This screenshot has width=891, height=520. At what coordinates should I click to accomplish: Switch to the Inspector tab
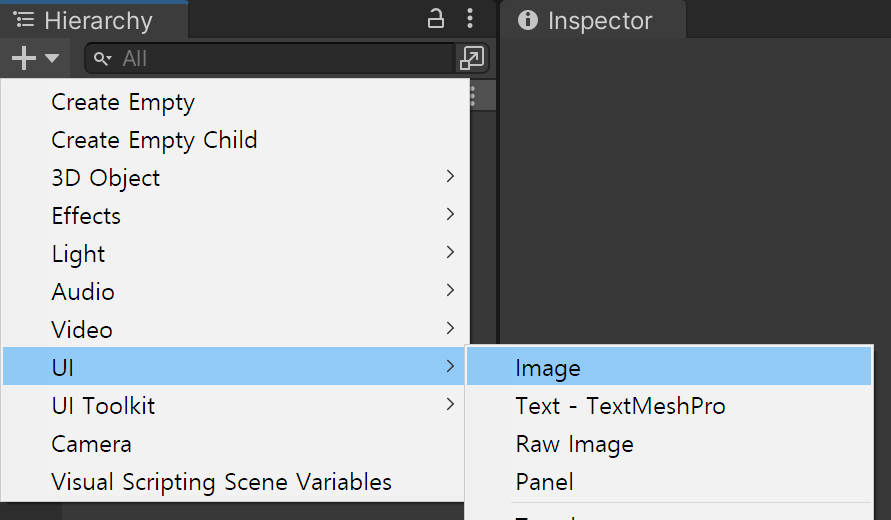click(593, 20)
